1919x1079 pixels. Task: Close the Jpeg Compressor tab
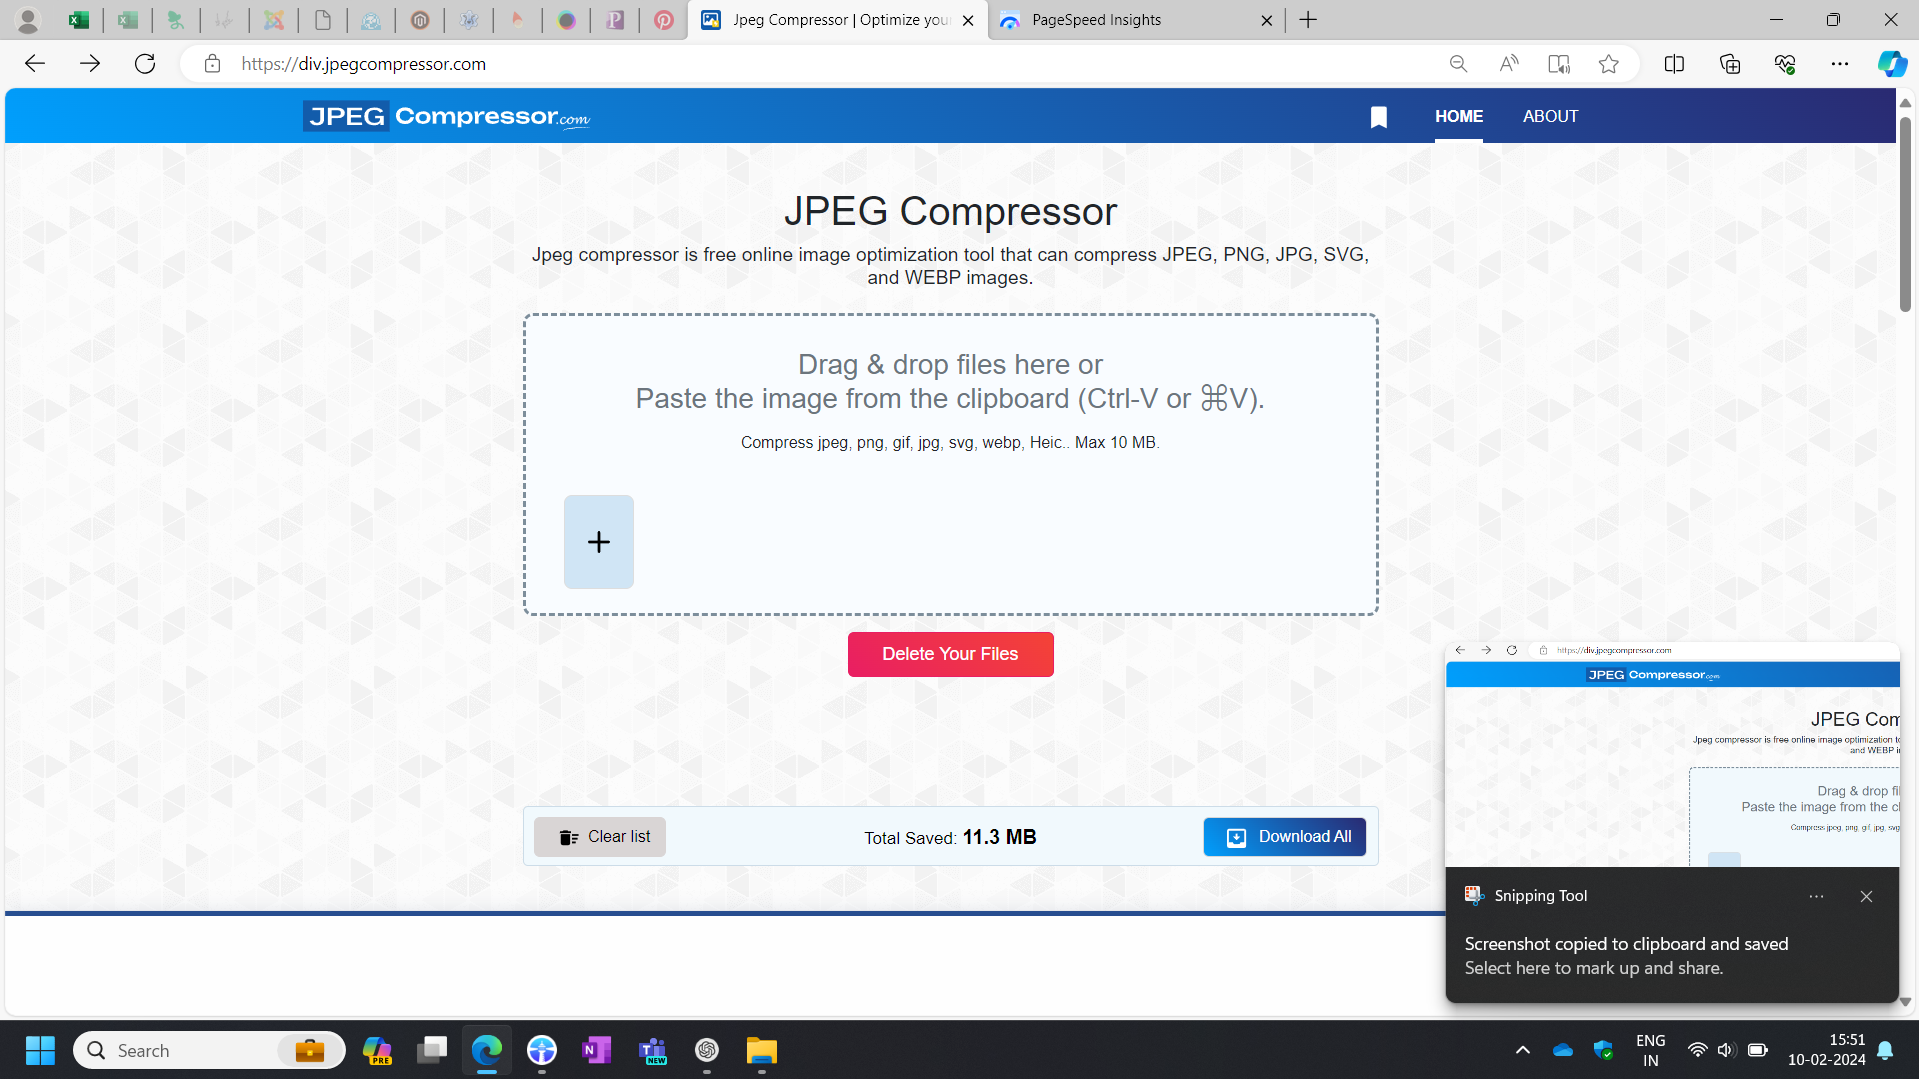pyautogui.click(x=968, y=20)
